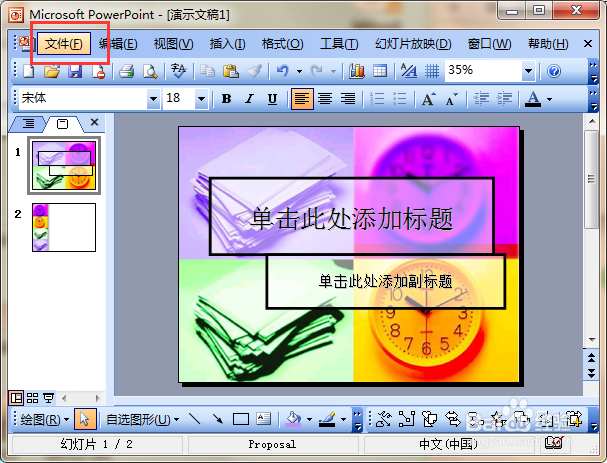Screen dimensions: 607x463
Task: Open the Undo history dropdown arrow
Action: tap(299, 72)
